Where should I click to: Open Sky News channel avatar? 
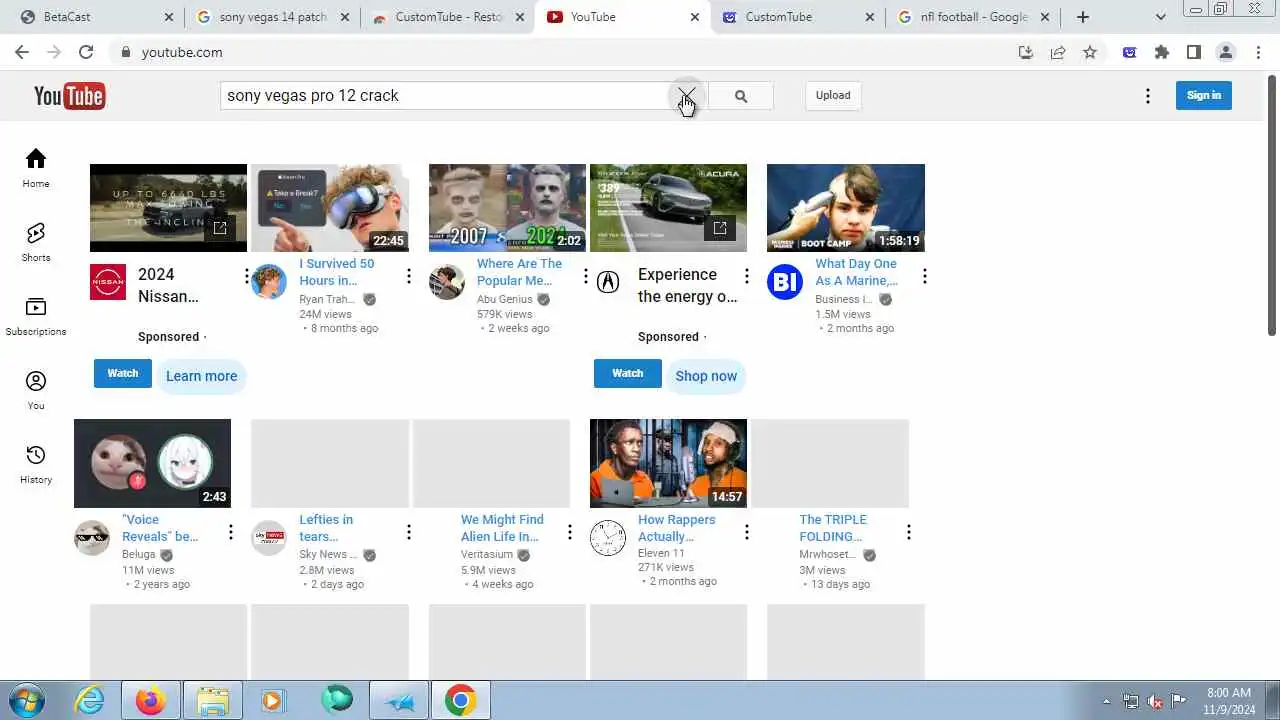click(269, 538)
